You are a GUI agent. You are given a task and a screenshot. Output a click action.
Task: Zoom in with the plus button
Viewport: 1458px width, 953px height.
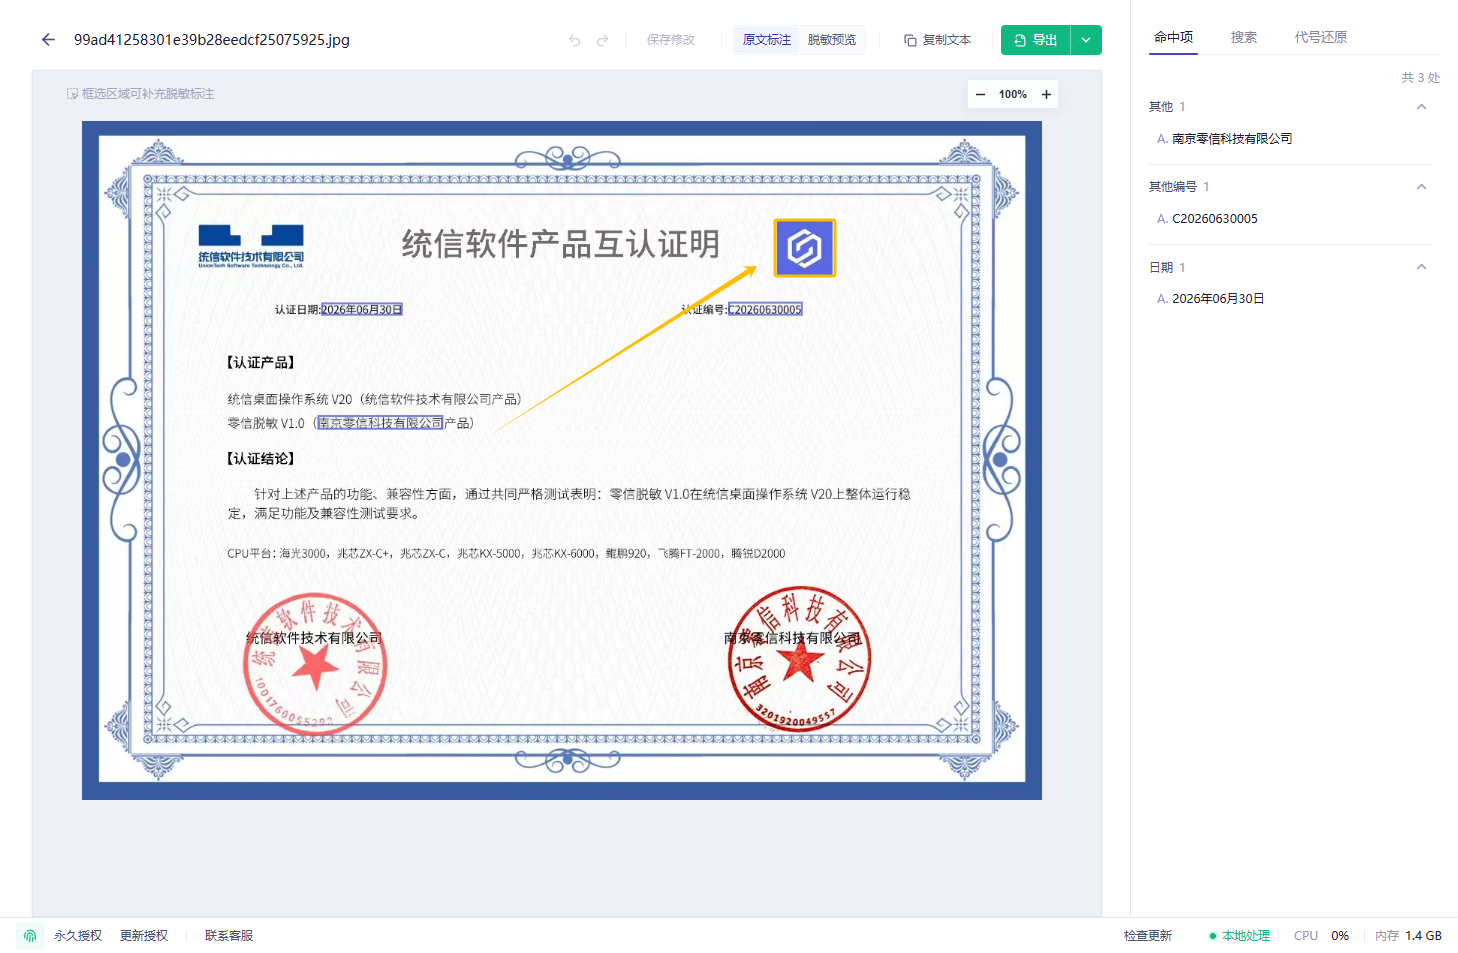(x=1046, y=94)
